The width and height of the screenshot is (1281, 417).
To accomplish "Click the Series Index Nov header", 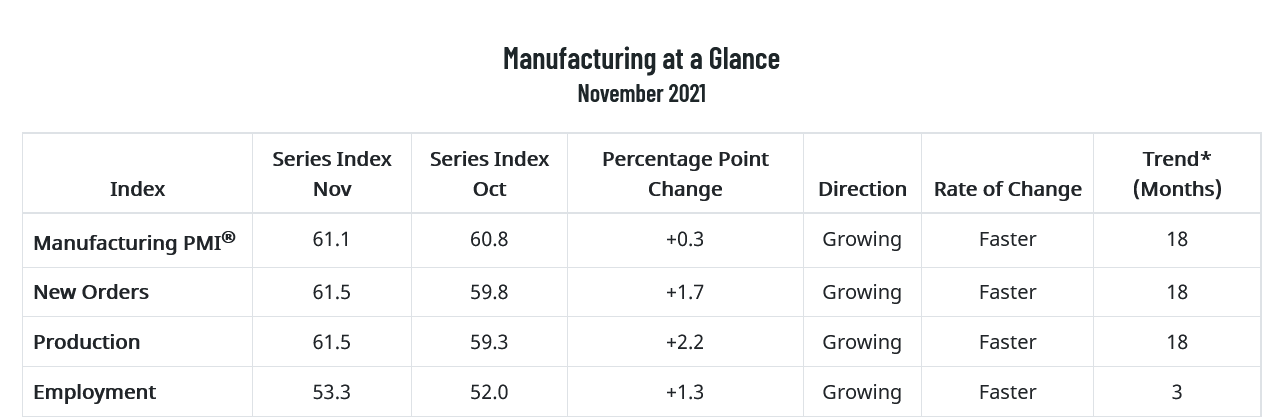I will [x=332, y=174].
